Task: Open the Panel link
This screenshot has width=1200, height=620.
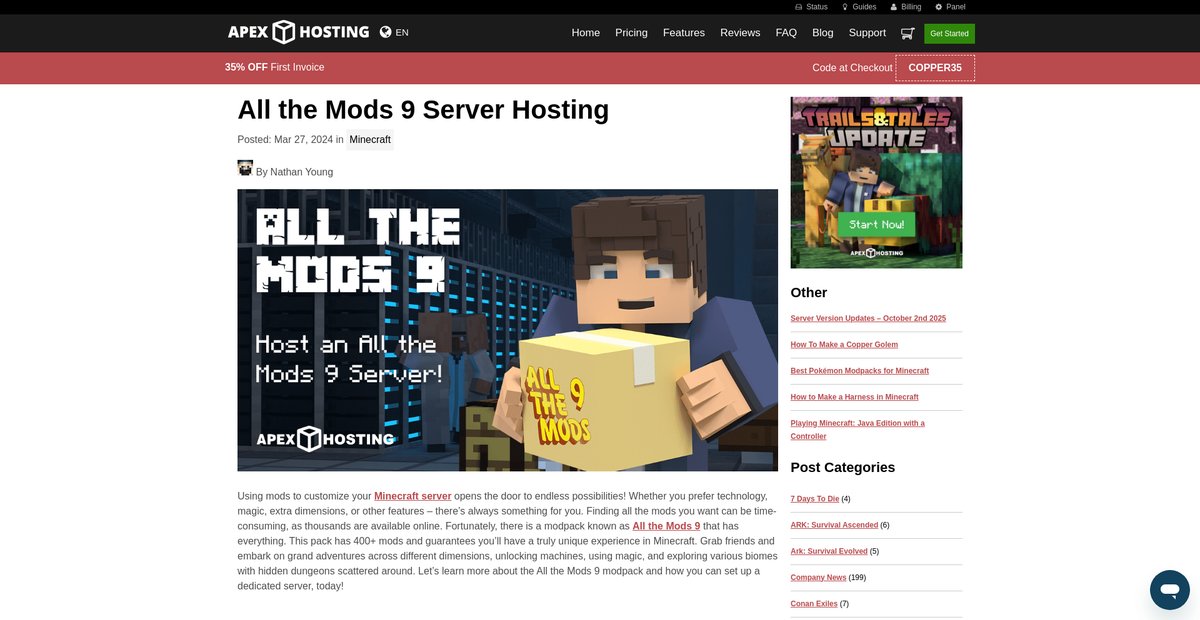Action: [950, 7]
